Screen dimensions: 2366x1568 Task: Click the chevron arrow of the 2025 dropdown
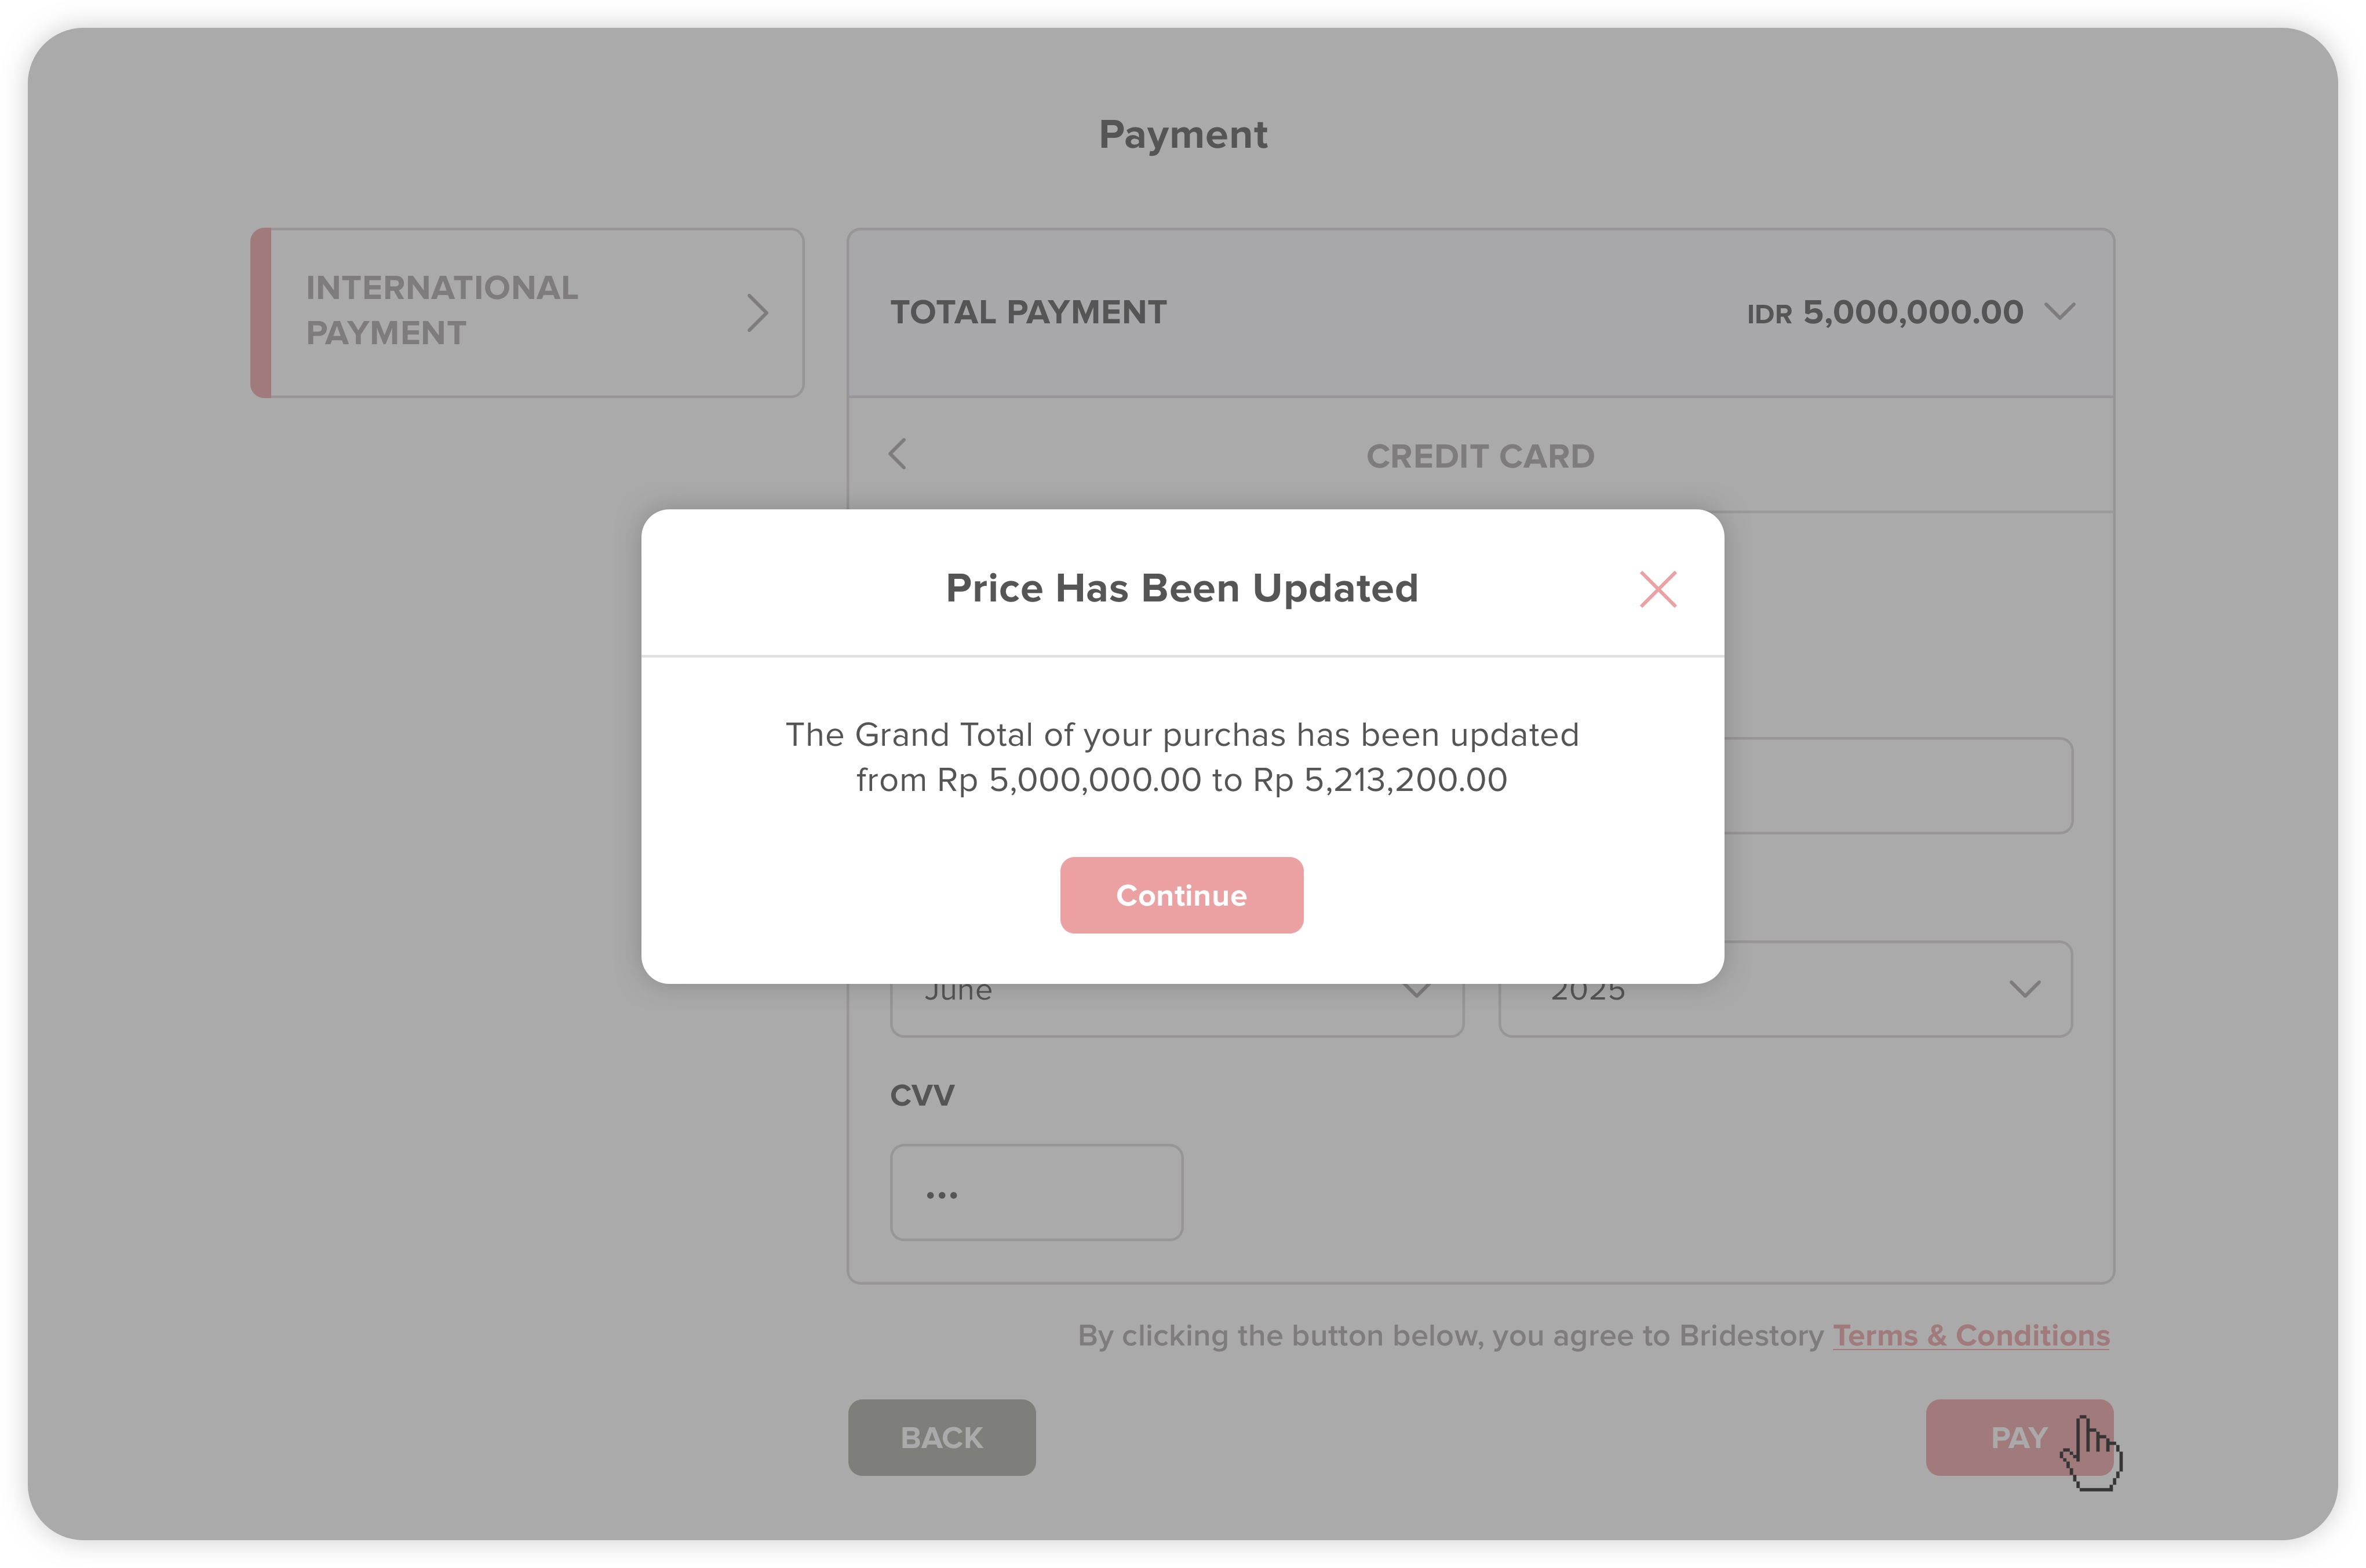2024,990
